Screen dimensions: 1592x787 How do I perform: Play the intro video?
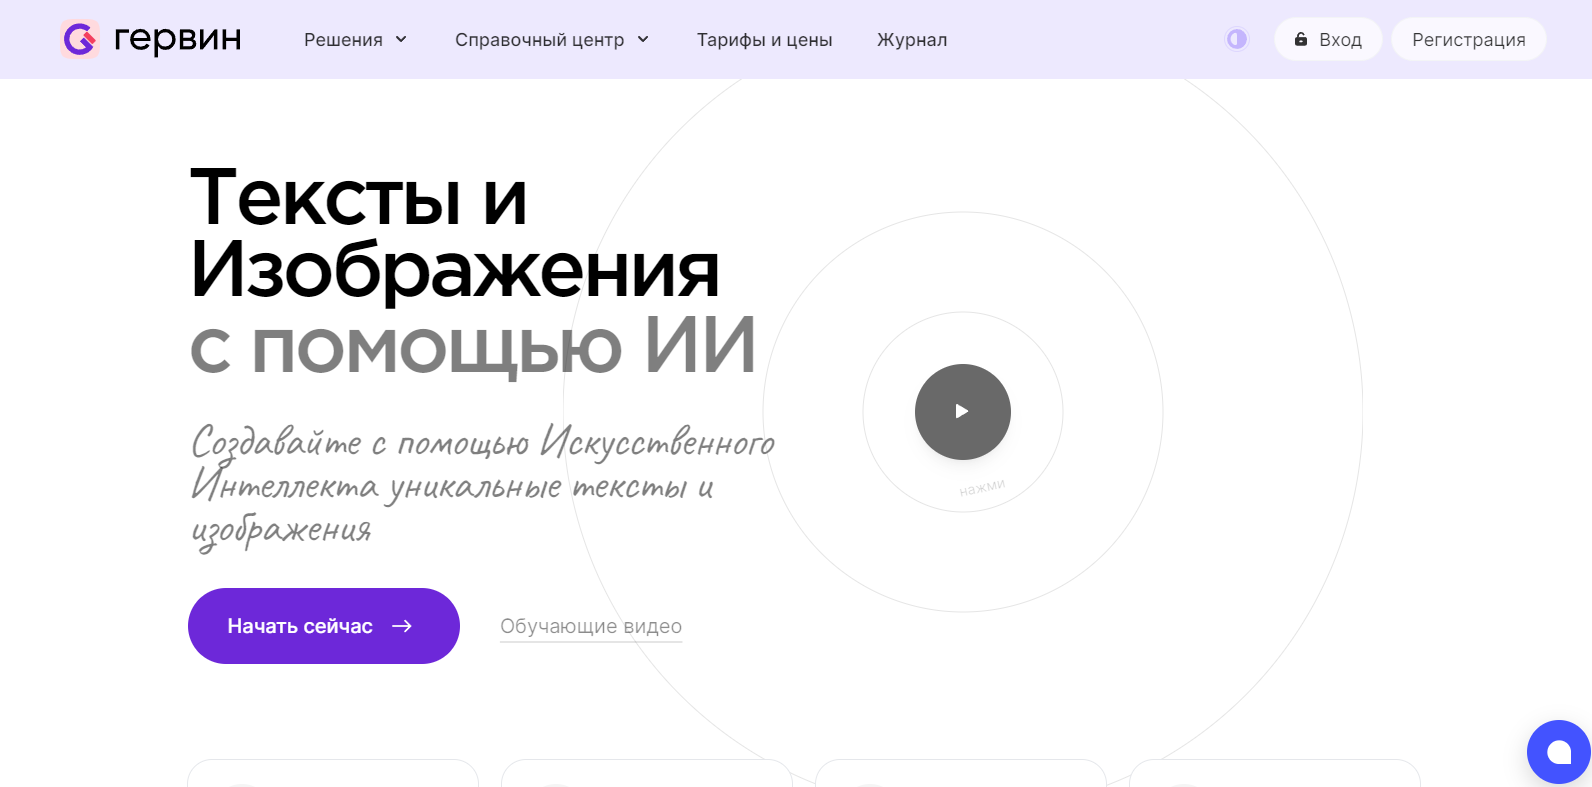click(963, 412)
